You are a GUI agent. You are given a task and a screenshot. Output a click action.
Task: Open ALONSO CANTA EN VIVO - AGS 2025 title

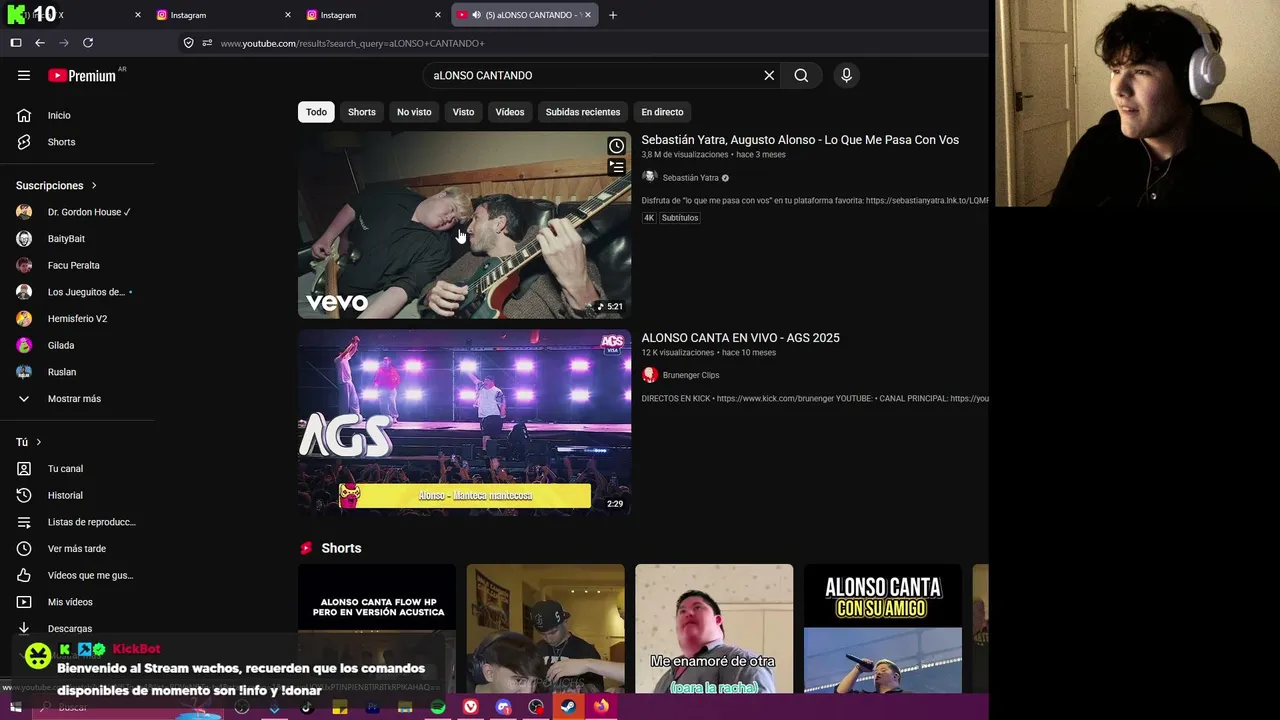[x=741, y=338]
